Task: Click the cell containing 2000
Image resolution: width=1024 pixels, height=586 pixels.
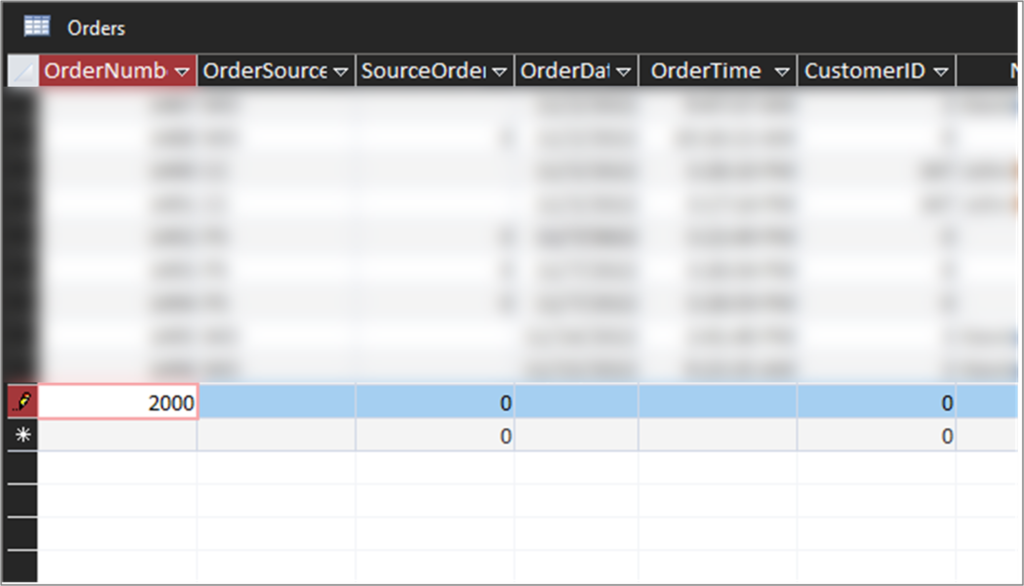Action: pos(117,402)
